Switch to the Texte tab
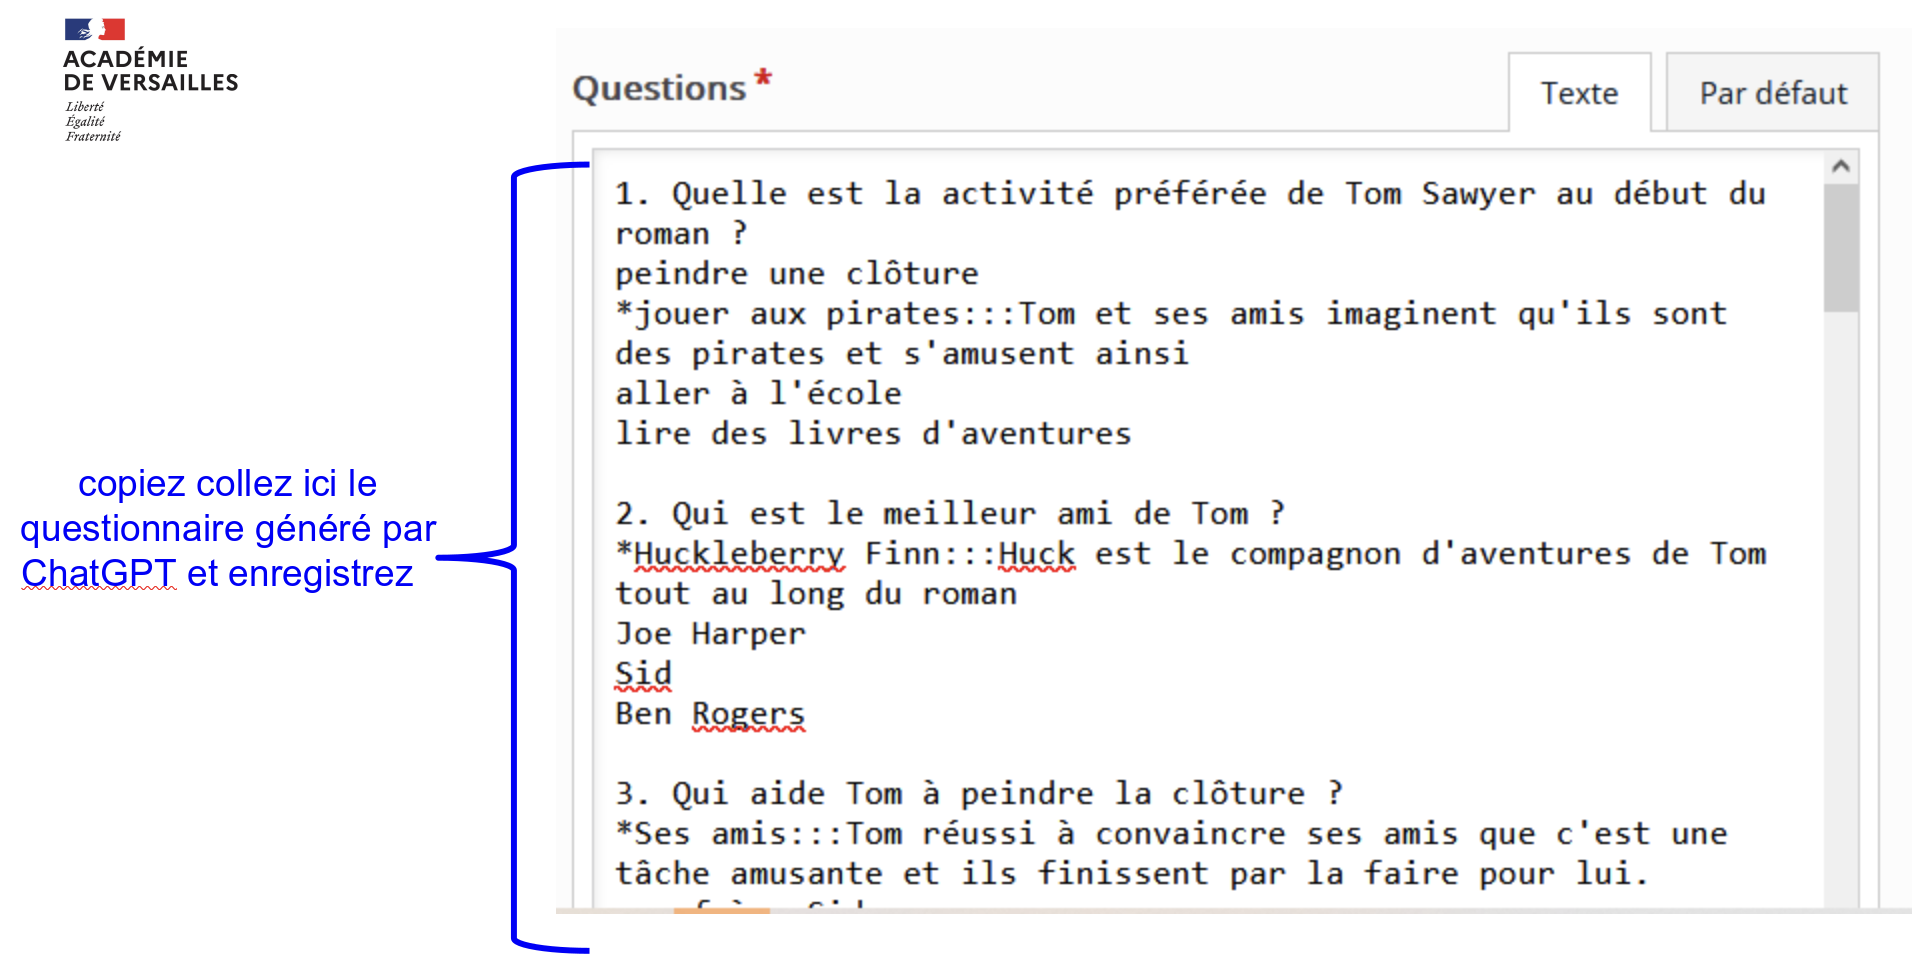The image size is (1912, 956). 1578,93
